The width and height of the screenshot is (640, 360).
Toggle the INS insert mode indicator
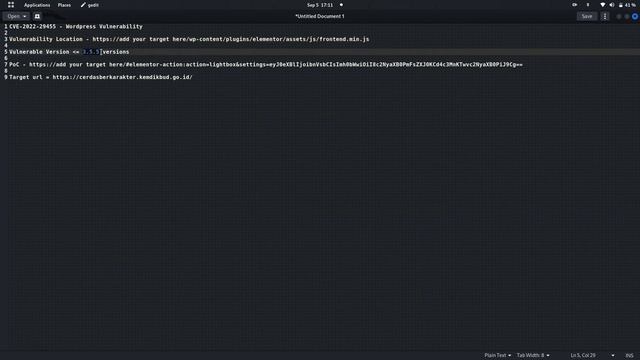[629, 356]
